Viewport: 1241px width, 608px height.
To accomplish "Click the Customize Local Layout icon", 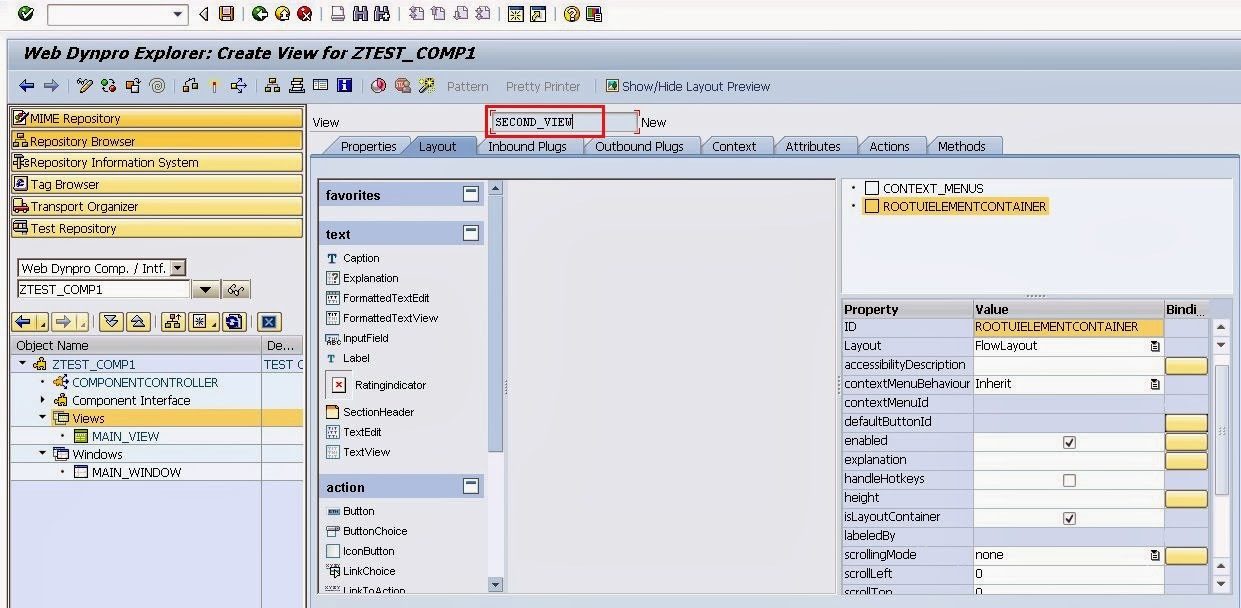I will point(594,14).
